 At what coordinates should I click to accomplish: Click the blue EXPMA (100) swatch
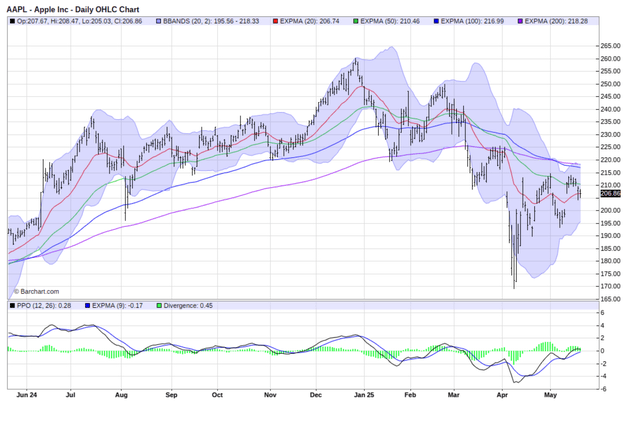click(x=436, y=21)
